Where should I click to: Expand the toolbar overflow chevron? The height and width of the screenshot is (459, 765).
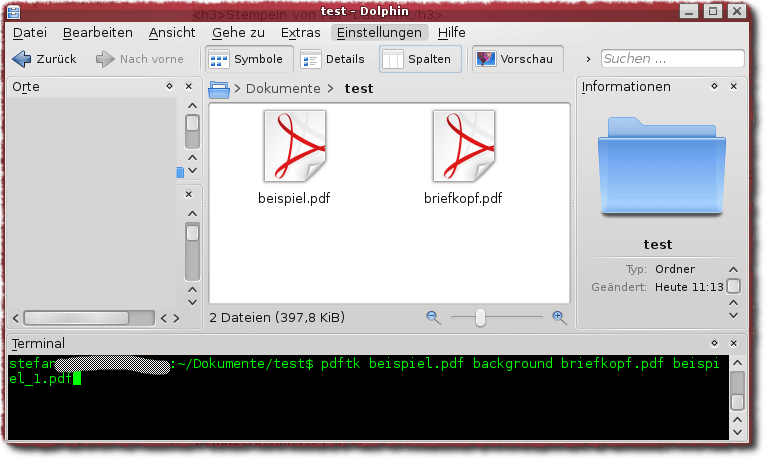pyautogui.click(x=588, y=59)
